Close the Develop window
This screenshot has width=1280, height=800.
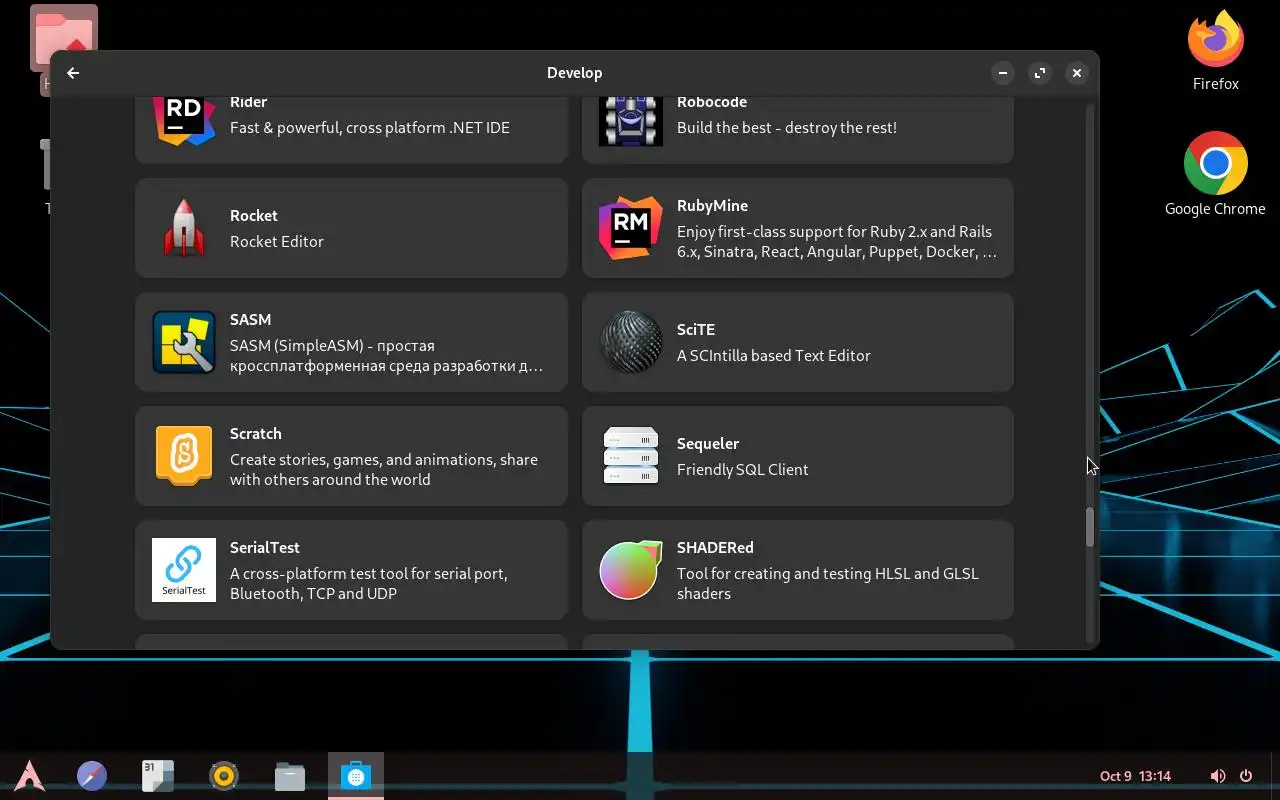pyautogui.click(x=1077, y=73)
